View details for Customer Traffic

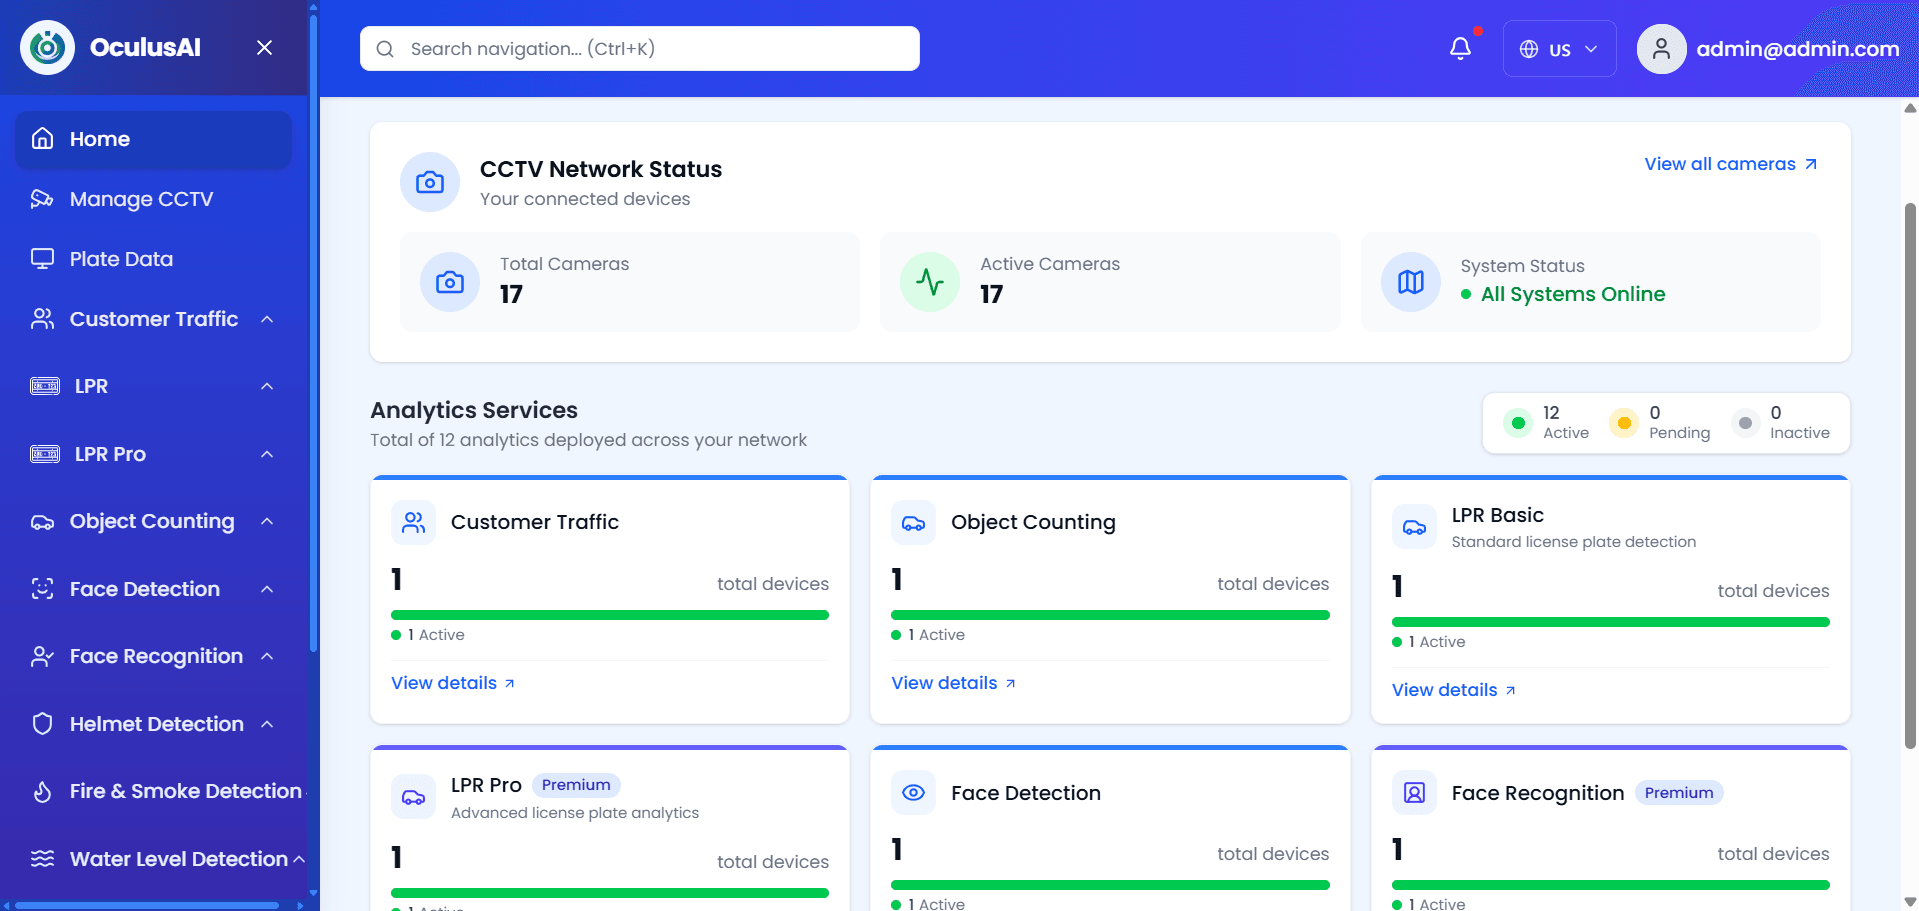pos(453,683)
